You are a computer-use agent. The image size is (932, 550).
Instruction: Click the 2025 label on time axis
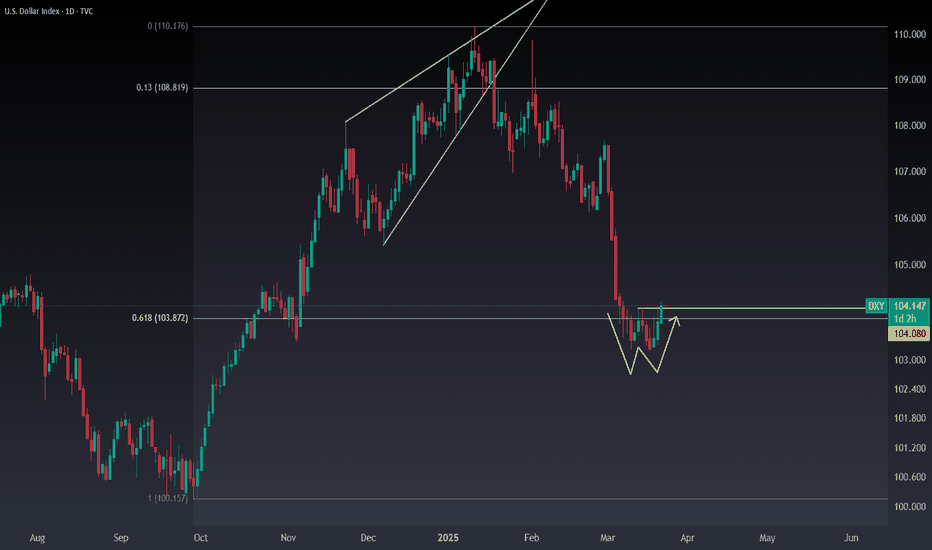pos(448,538)
